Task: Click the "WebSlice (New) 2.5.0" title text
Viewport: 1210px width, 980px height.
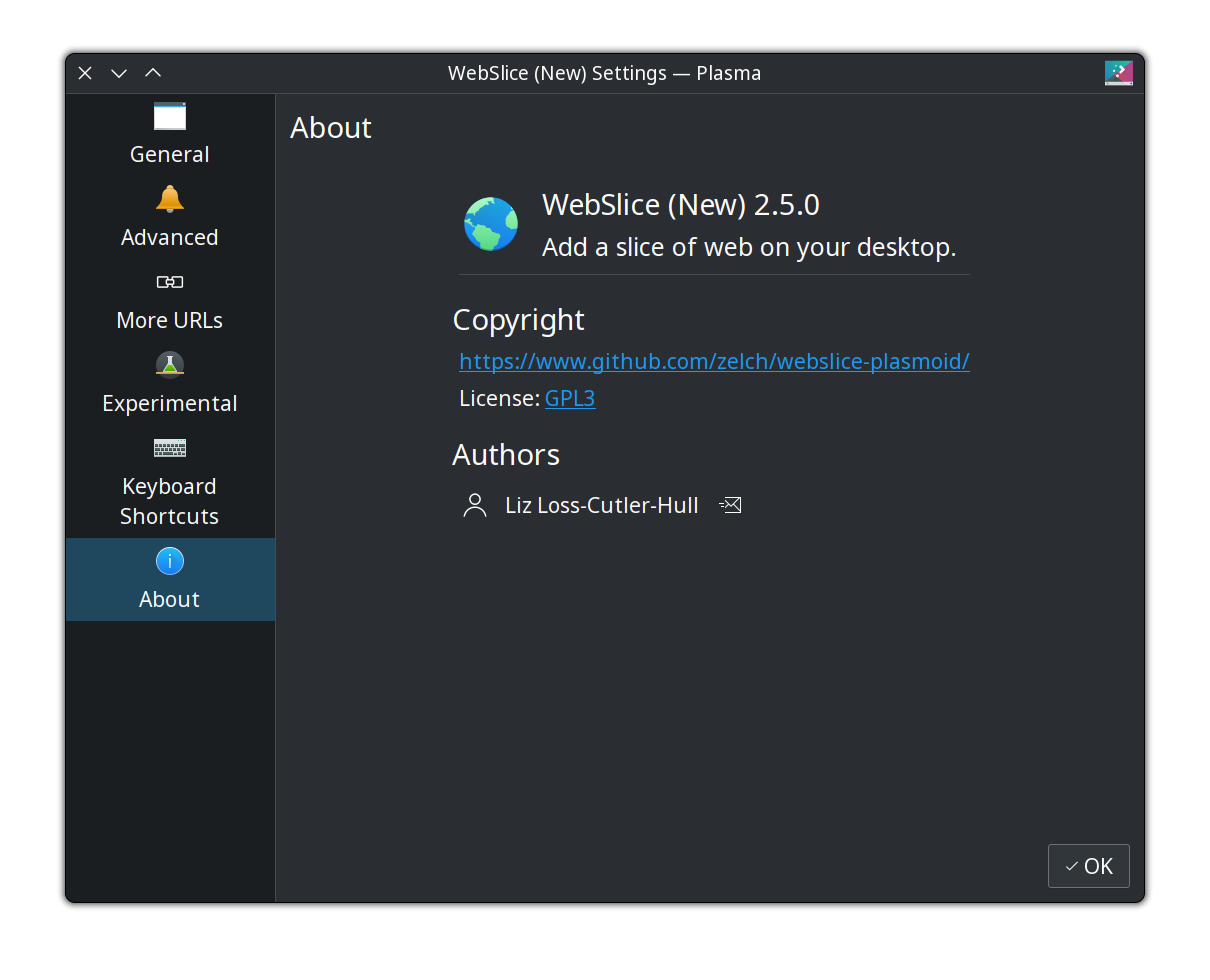Action: [681, 205]
